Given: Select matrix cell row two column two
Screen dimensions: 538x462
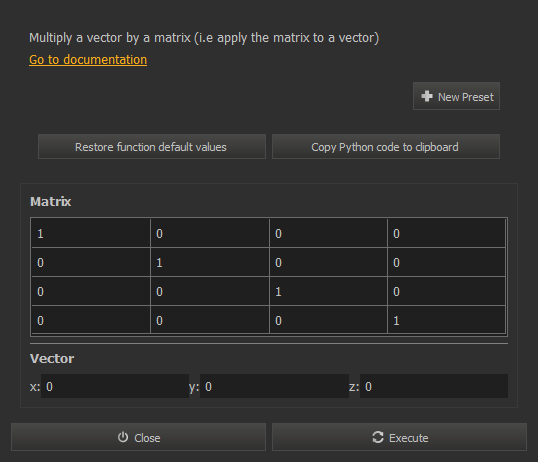Looking at the screenshot, I should [210, 262].
